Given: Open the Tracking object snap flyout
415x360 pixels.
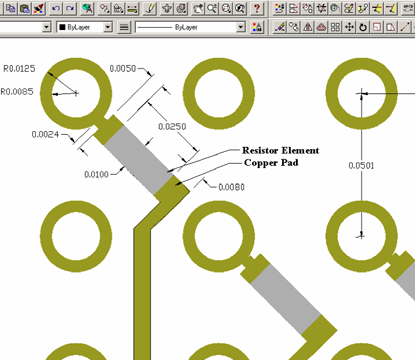Looking at the screenshot, I should point(105,8).
